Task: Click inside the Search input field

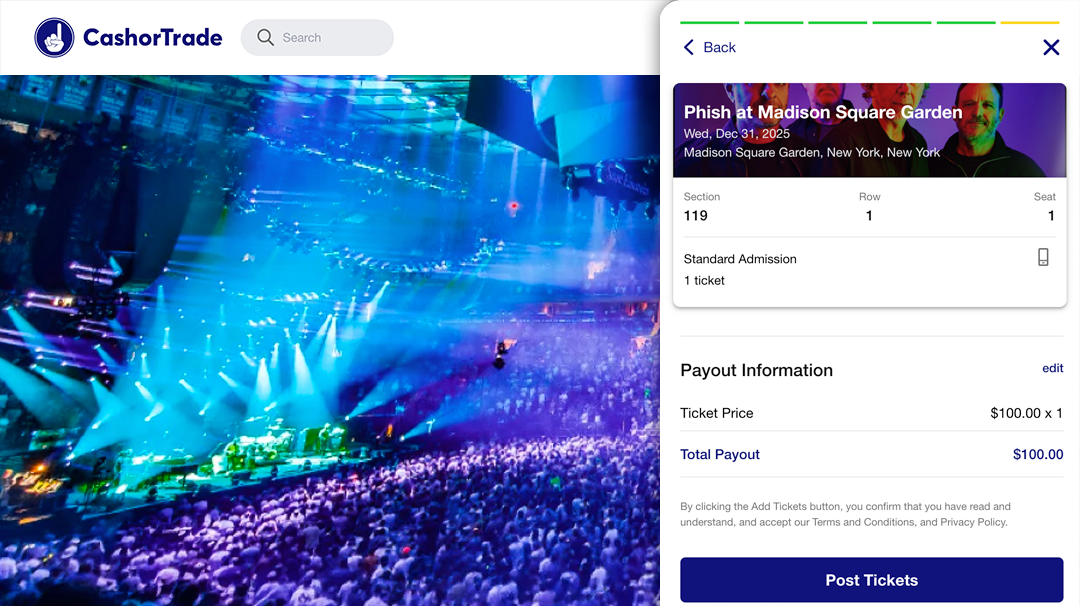Action: (x=320, y=37)
